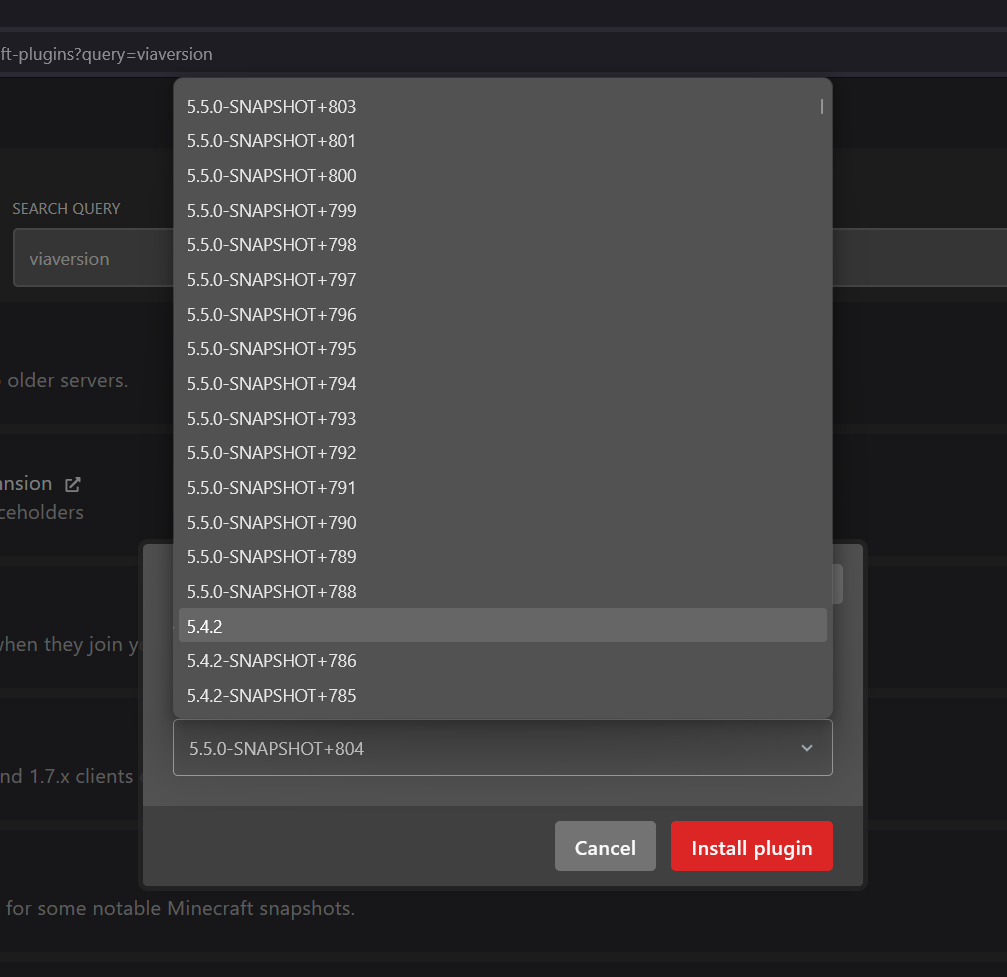1007x977 pixels.
Task: Choose 5.5.0-SNAPSHOT+798 from the list
Action: click(x=502, y=245)
